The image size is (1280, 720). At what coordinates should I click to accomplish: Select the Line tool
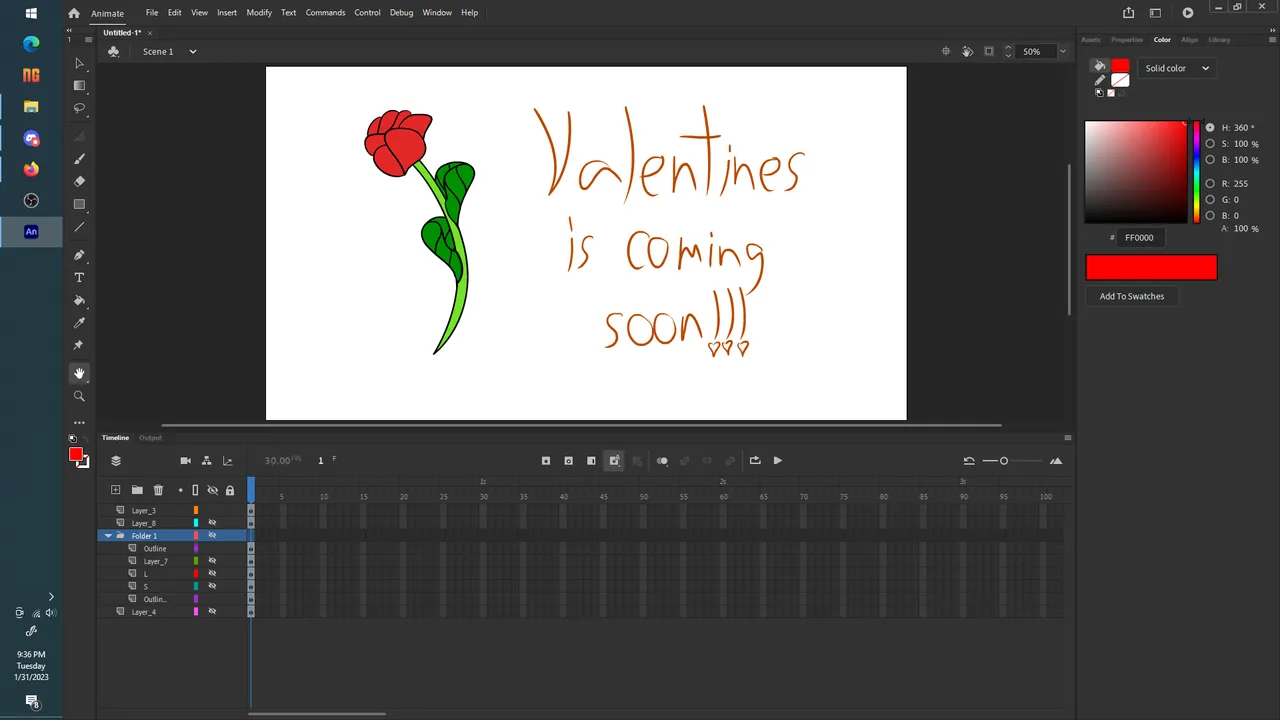79,227
